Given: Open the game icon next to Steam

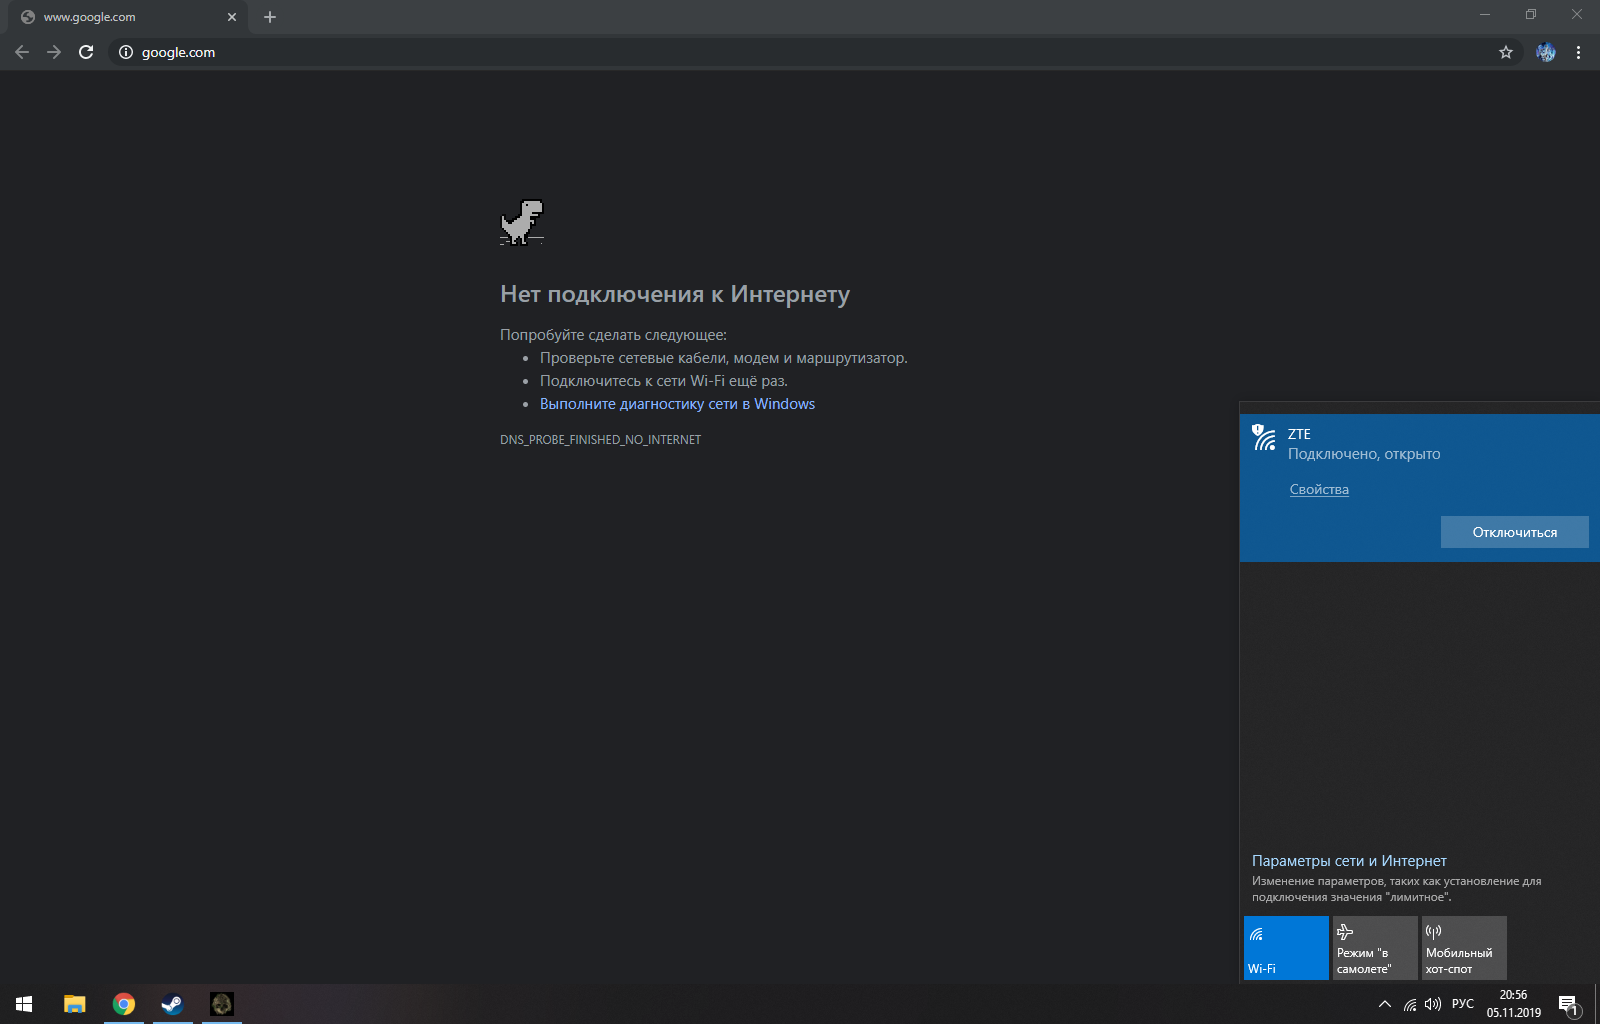Looking at the screenshot, I should 221,1004.
